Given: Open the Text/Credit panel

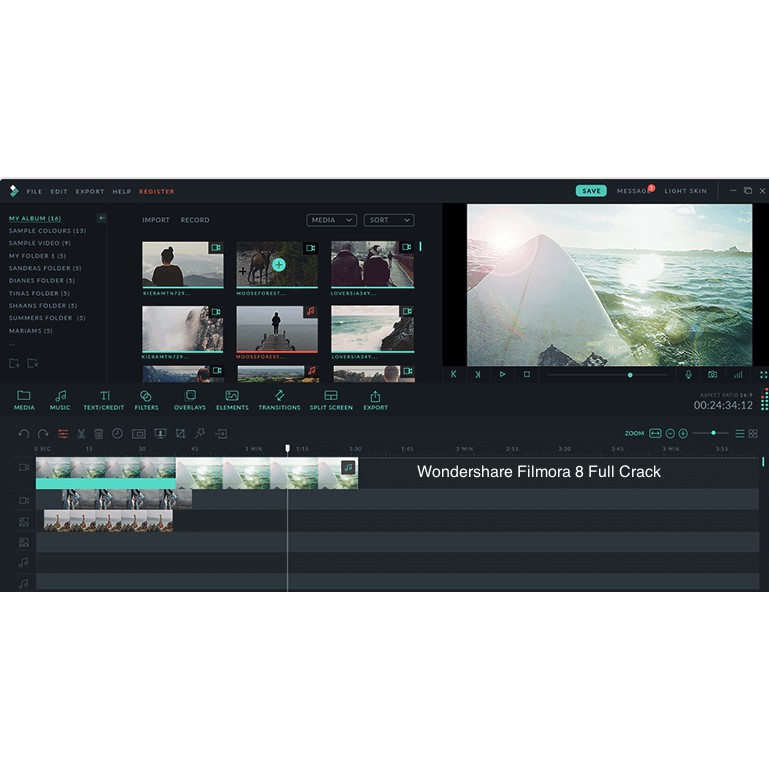Looking at the screenshot, I should click(104, 400).
